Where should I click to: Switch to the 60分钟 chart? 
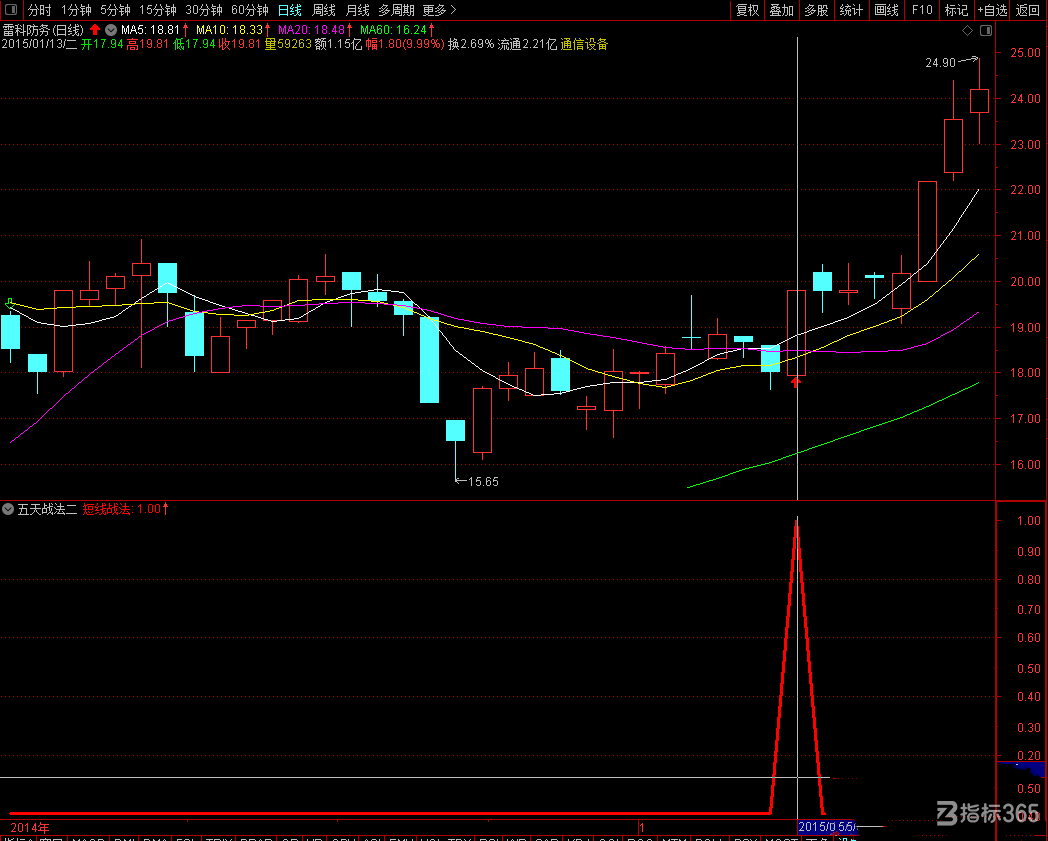point(250,10)
